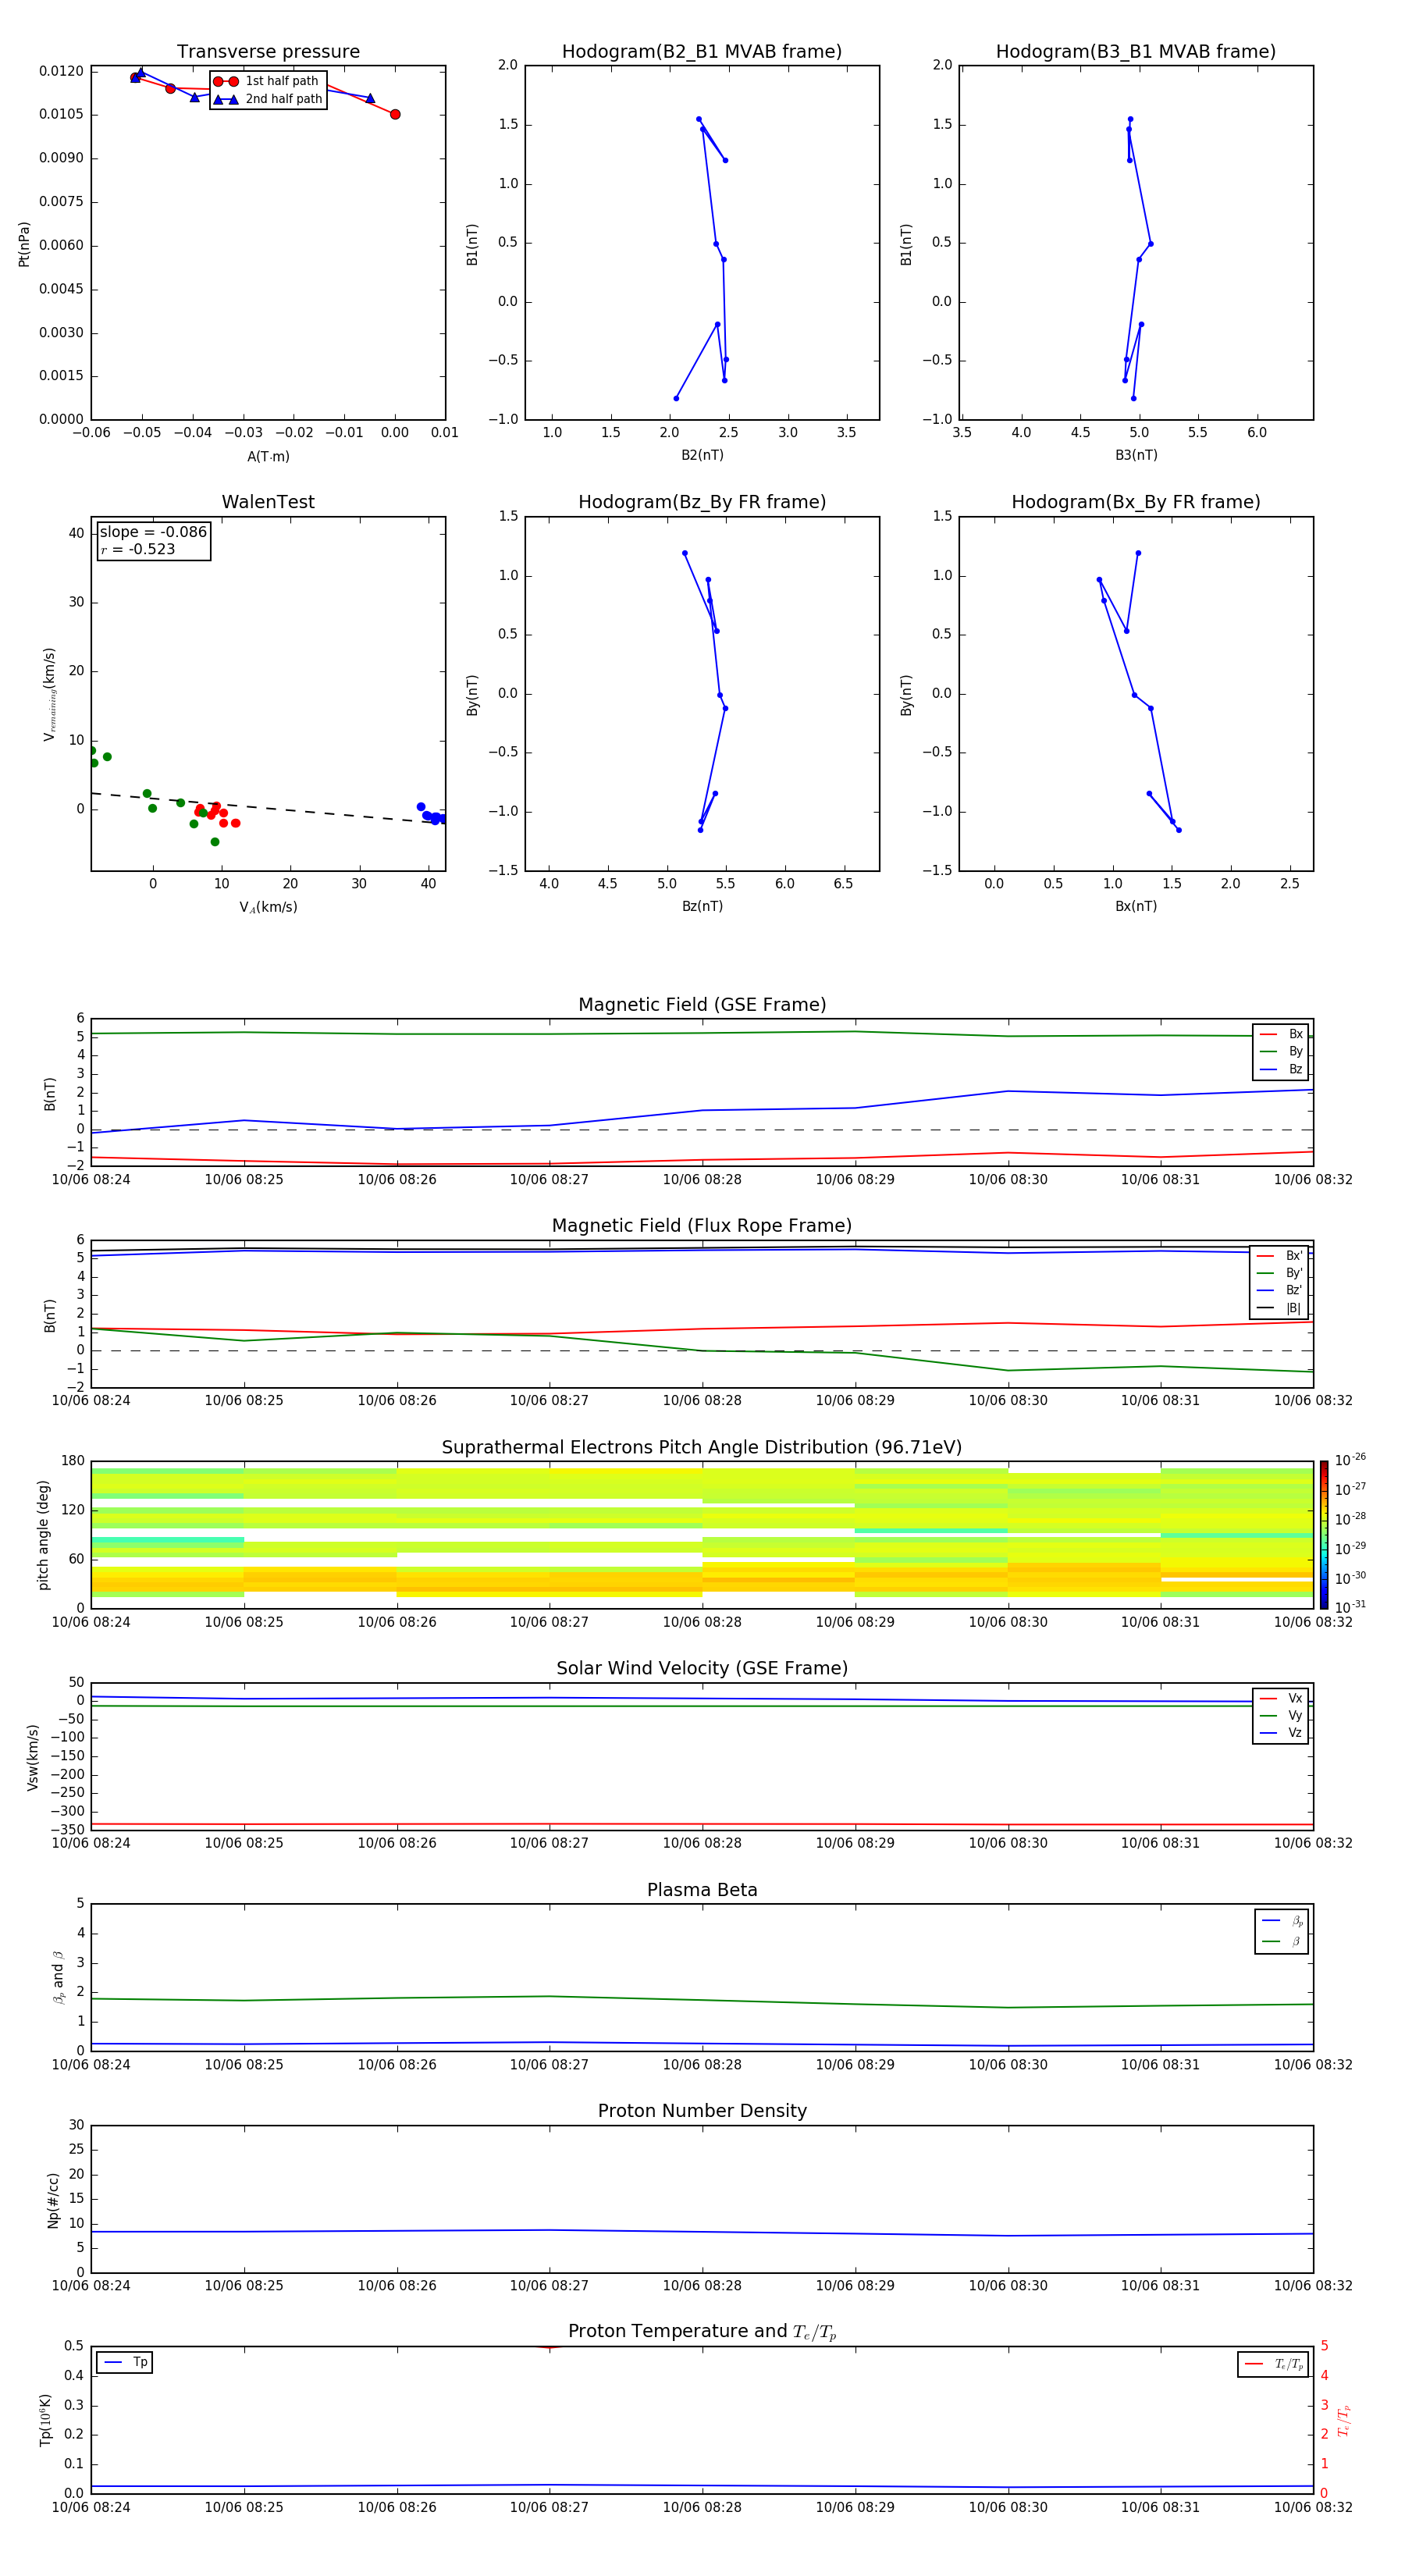Click the "Bz(nT)" x-axis label
Image resolution: width=1405 pixels, height=2576 pixels.
[x=702, y=906]
